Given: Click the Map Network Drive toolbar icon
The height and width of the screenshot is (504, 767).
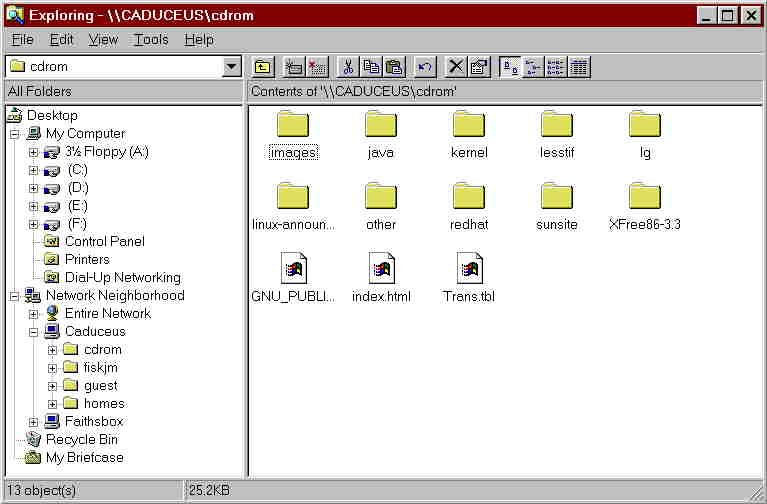Looking at the screenshot, I should click(294, 67).
